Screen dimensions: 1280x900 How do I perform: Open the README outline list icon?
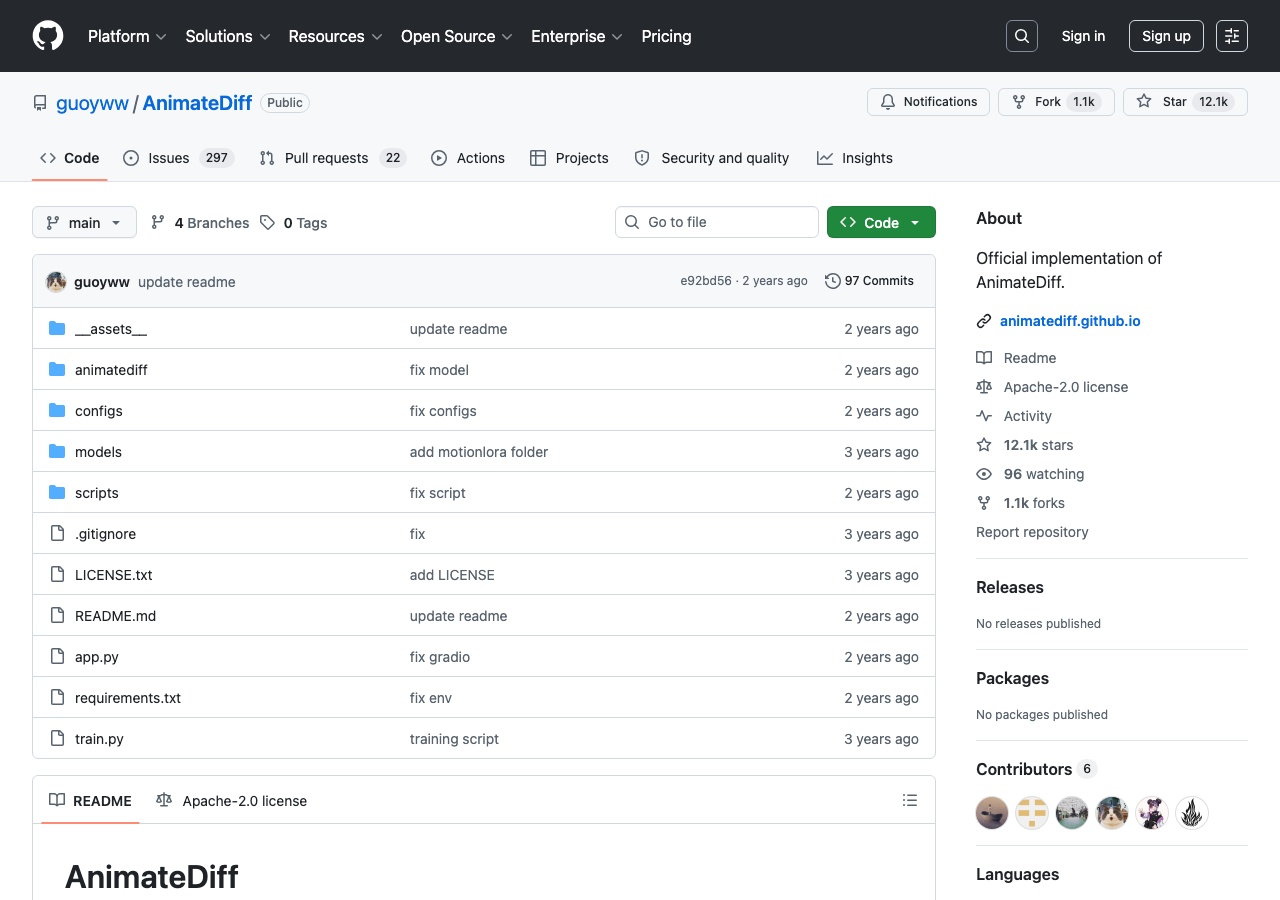tap(910, 800)
